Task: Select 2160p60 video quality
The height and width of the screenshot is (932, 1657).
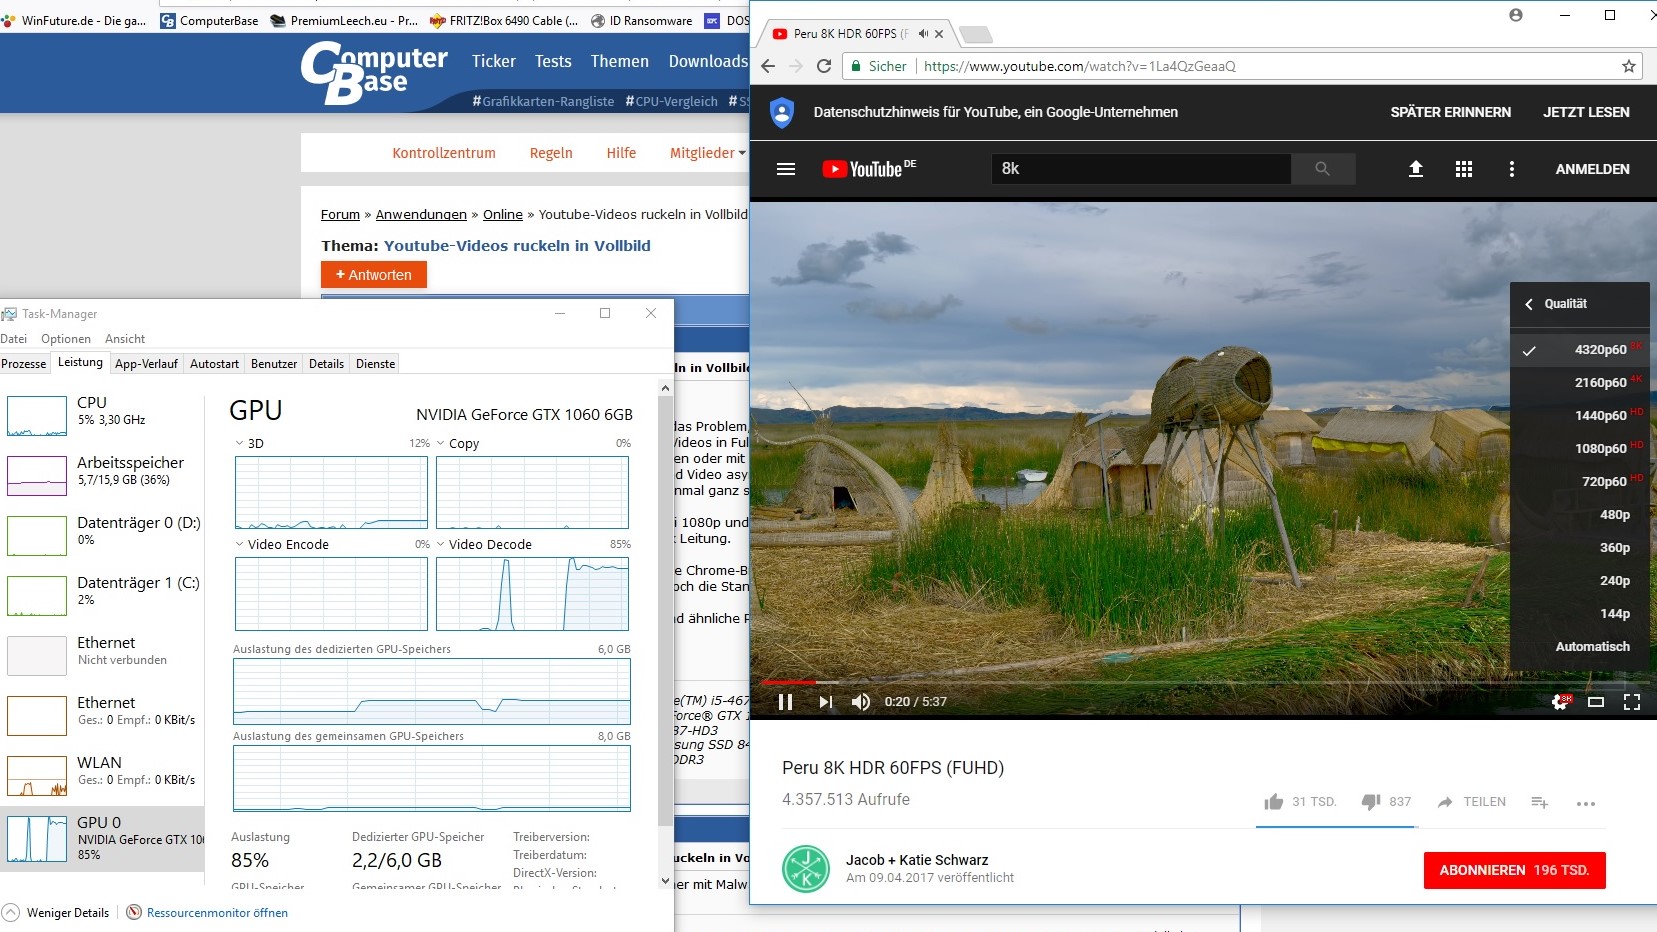Action: coord(1580,383)
